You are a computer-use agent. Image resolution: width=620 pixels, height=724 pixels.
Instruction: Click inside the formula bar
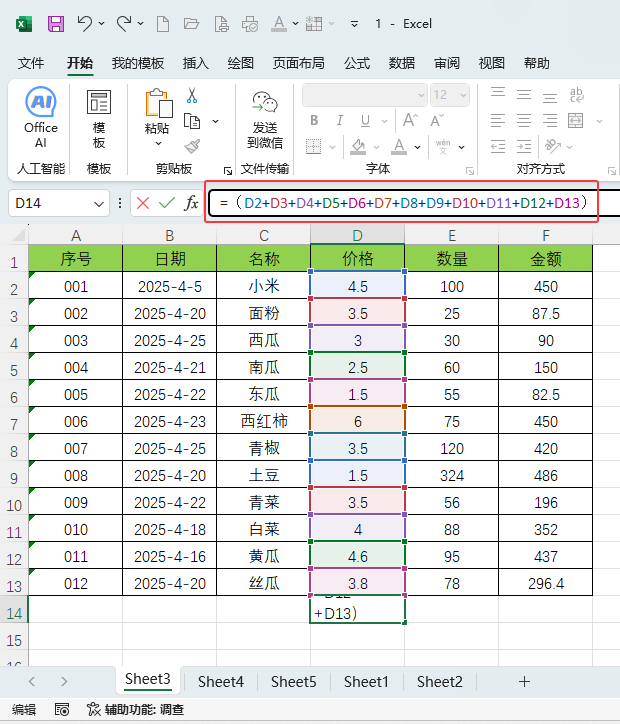(414, 203)
